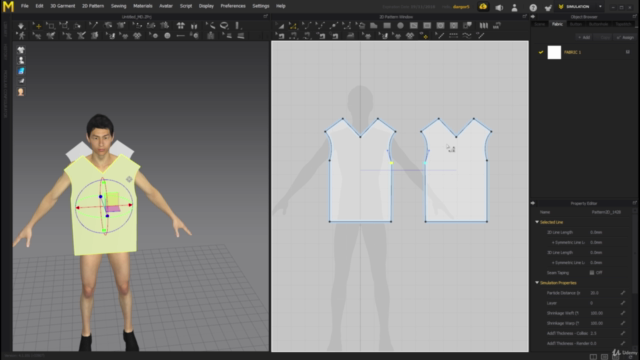640x360 pixels.
Task: Click the avatar display icon in 3D viewport sidebar
Action: pos(21,60)
